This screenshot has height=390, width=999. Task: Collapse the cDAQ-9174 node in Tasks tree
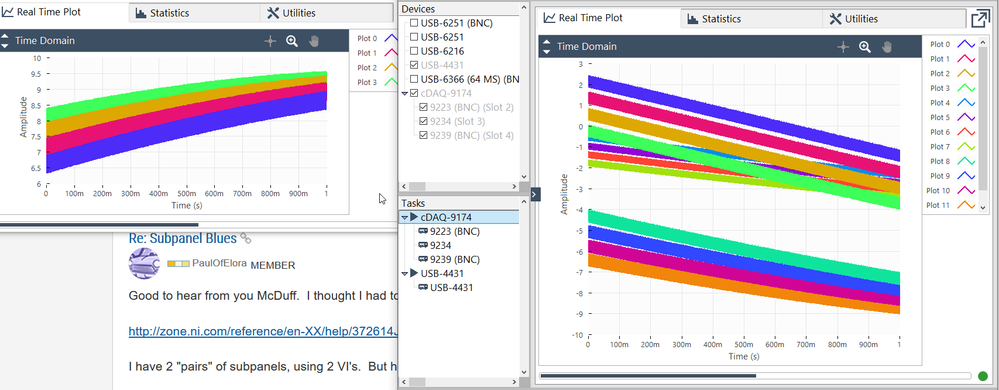click(405, 218)
